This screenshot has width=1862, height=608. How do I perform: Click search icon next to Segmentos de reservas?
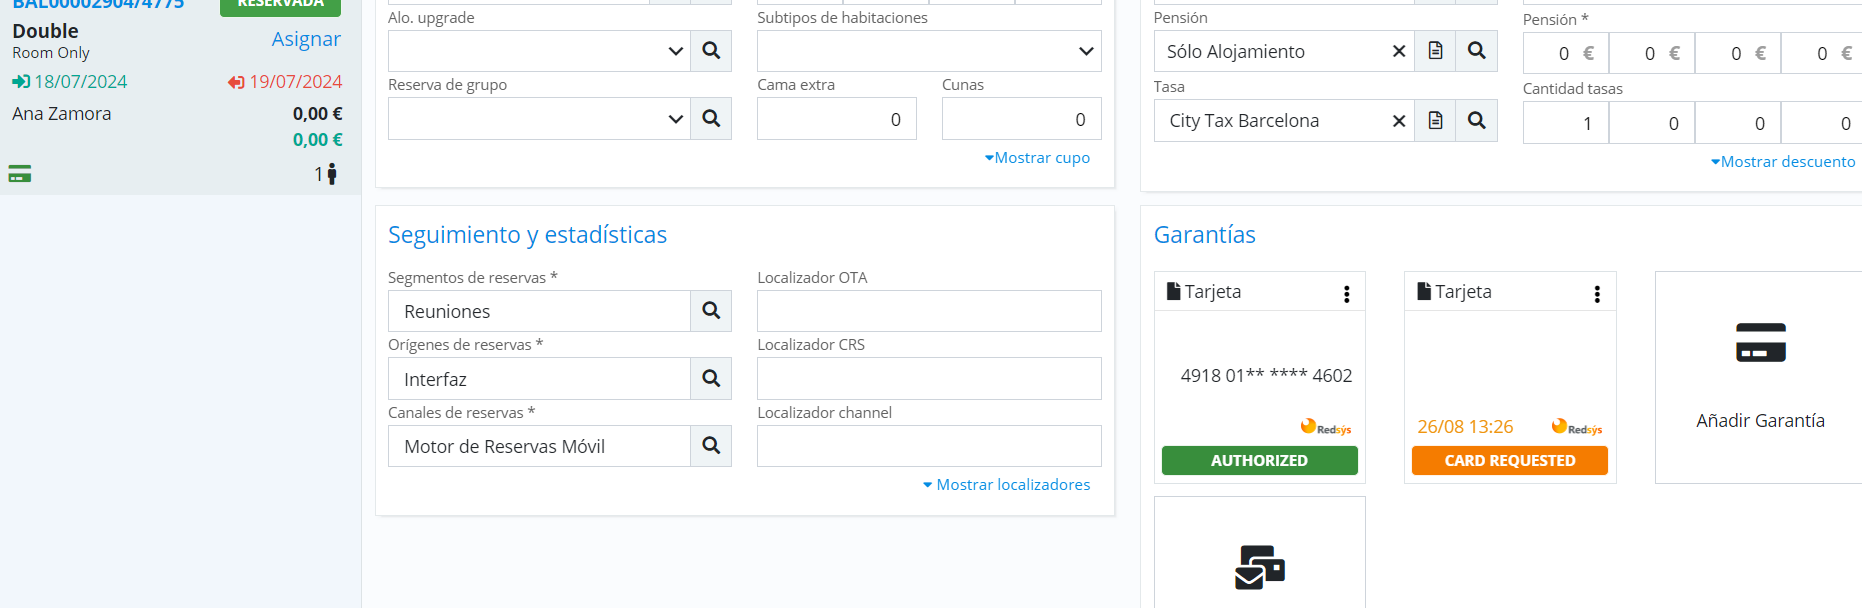click(711, 311)
